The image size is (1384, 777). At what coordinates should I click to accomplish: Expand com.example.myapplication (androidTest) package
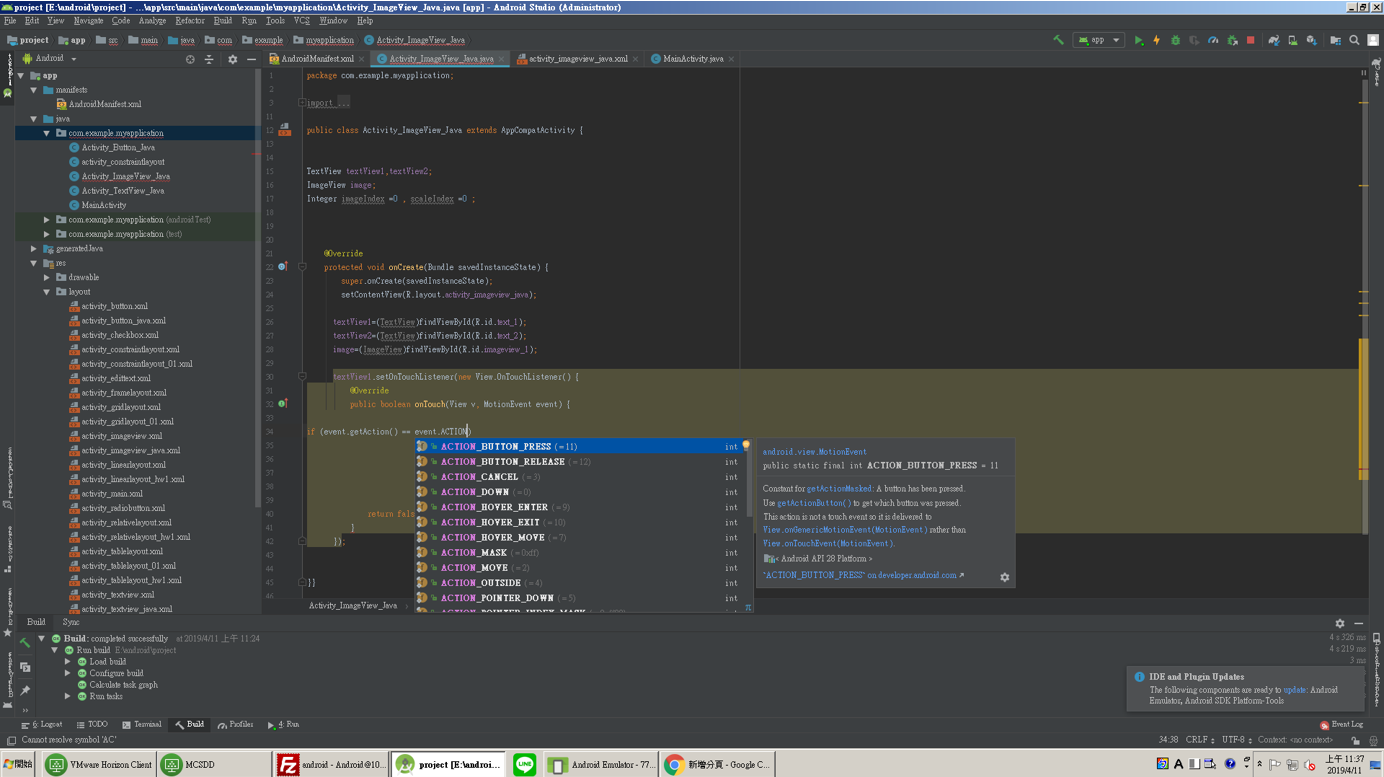point(47,220)
